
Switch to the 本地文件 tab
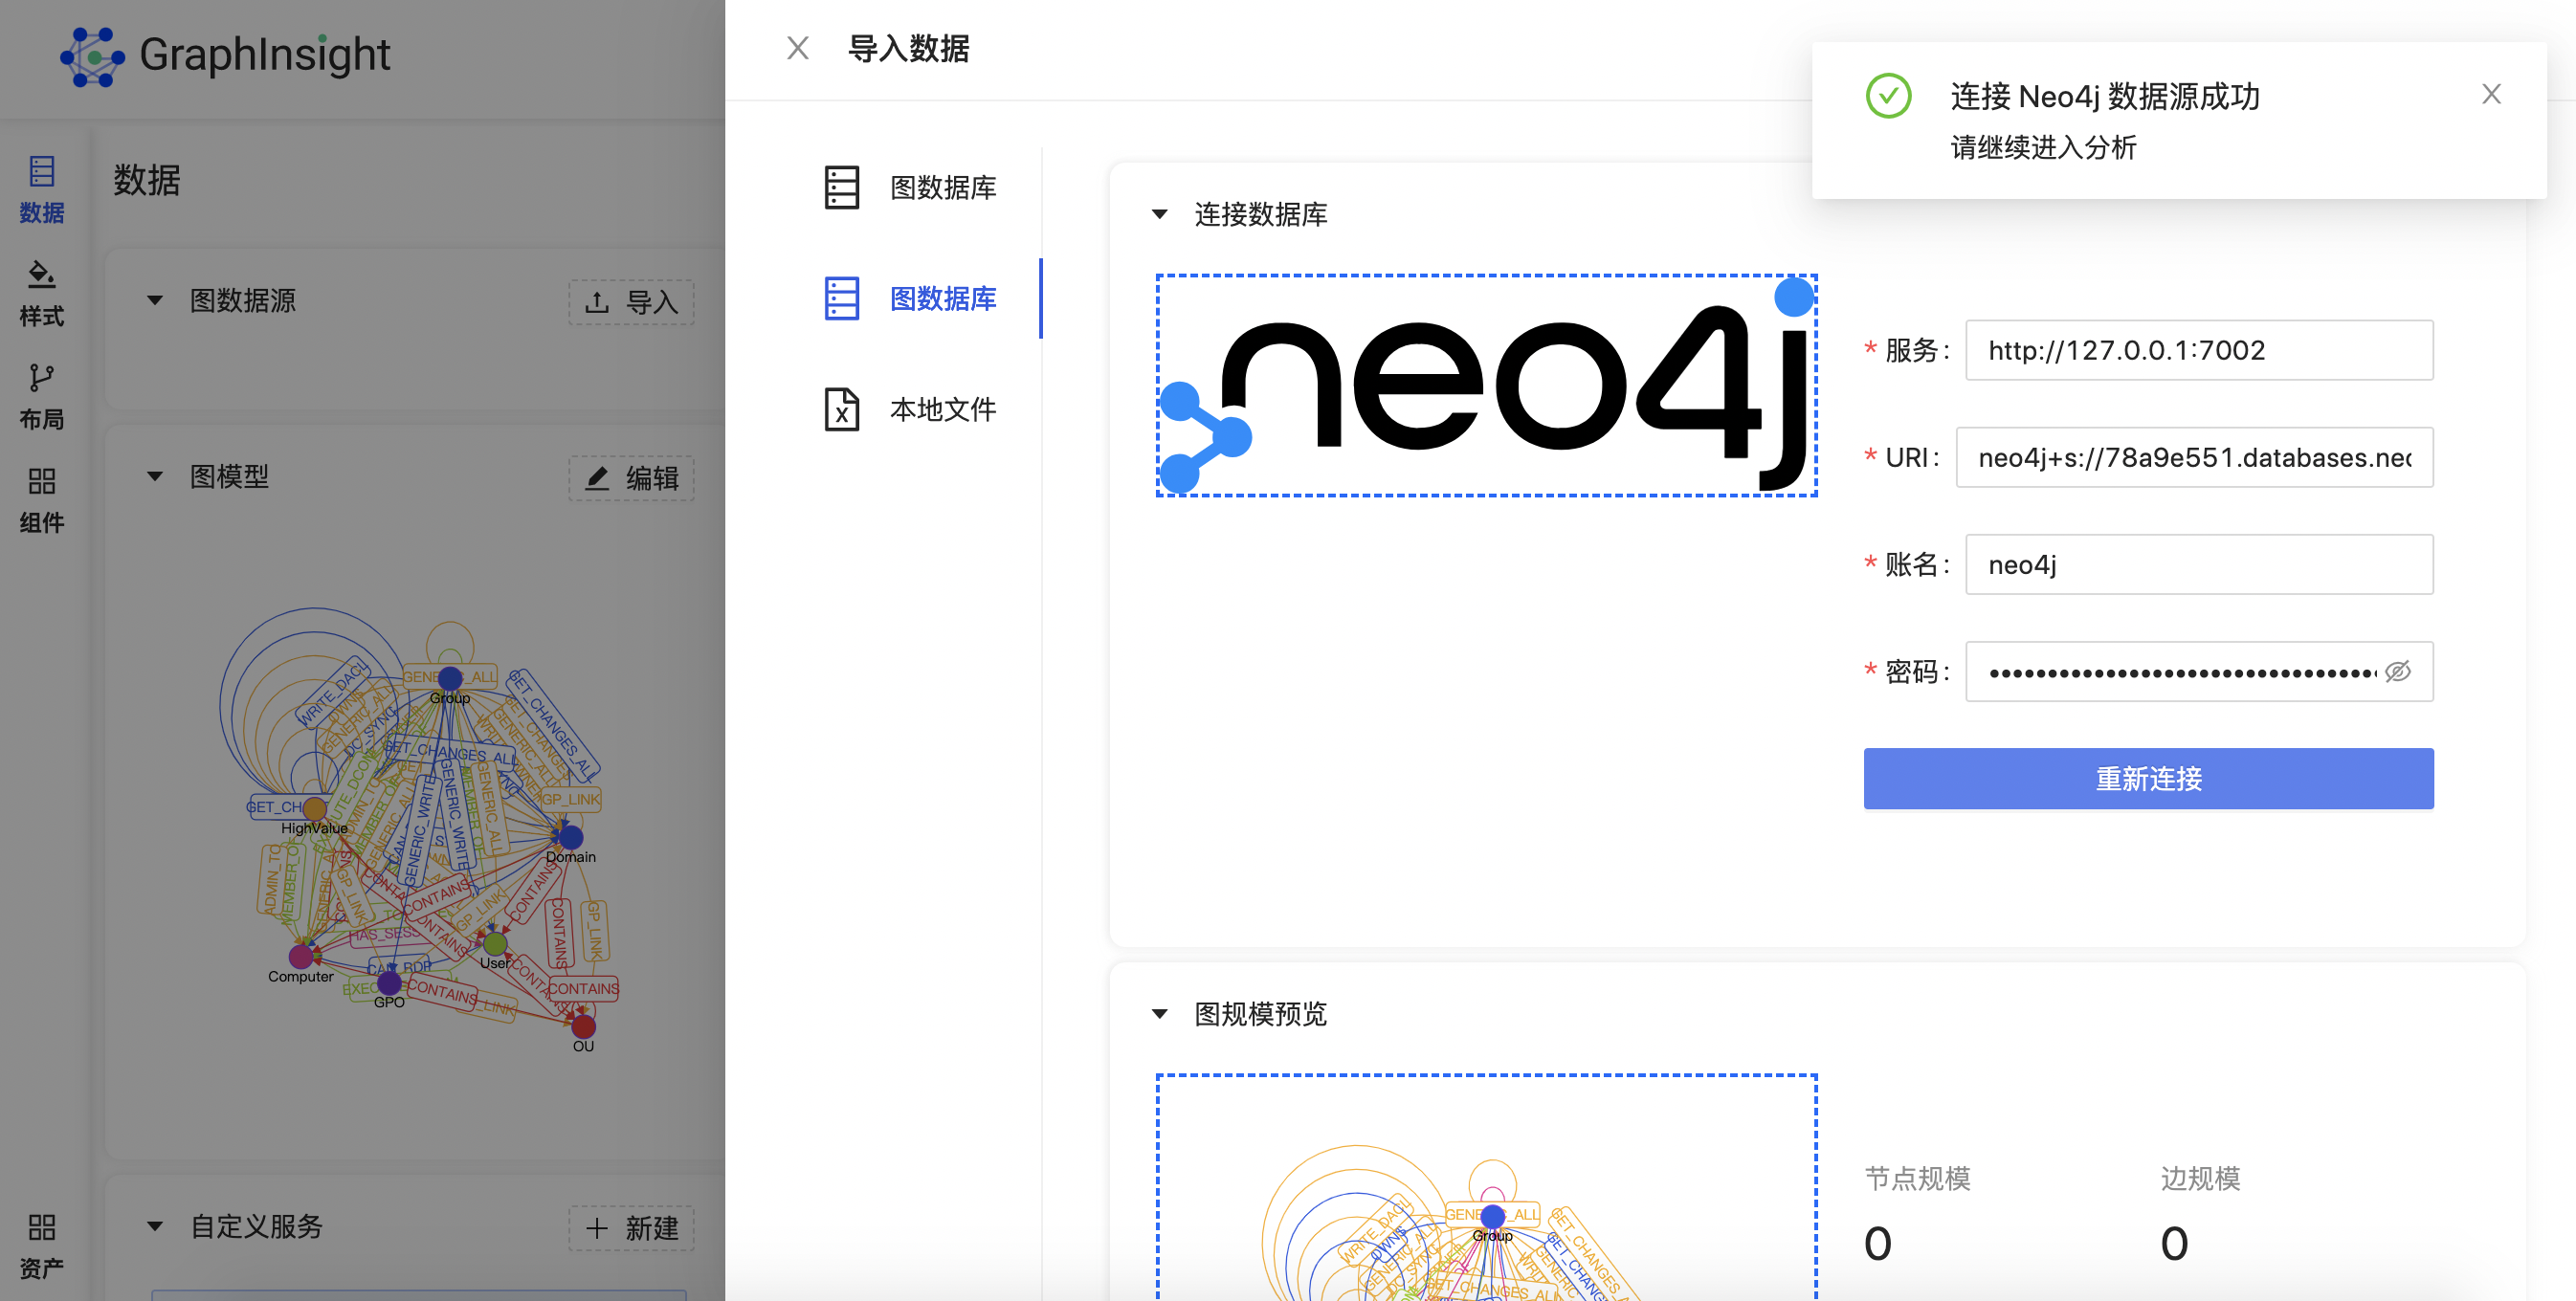(918, 410)
